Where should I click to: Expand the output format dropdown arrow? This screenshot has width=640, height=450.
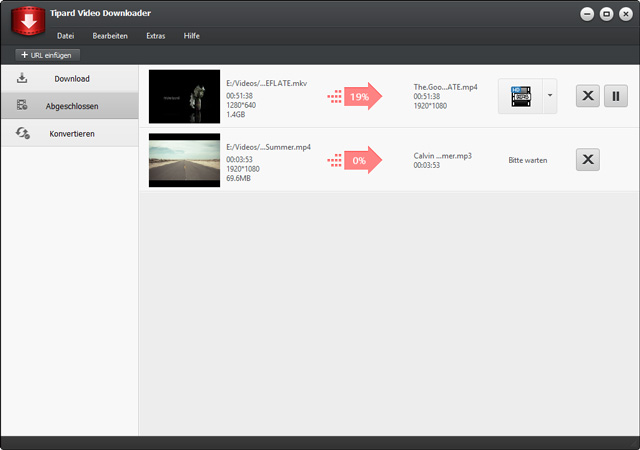(x=550, y=96)
